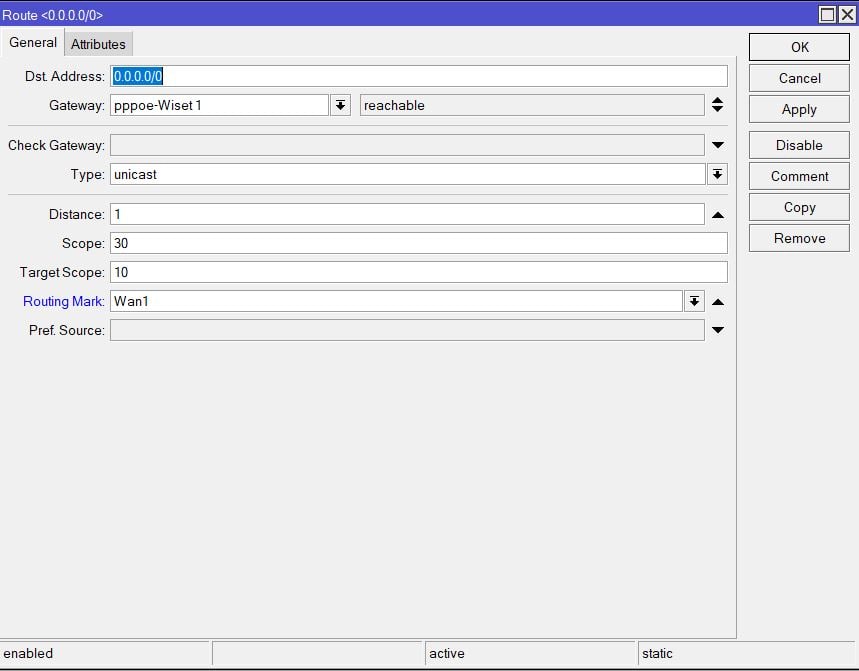
Task: Click the Type unicast field
Action: [x=408, y=174]
